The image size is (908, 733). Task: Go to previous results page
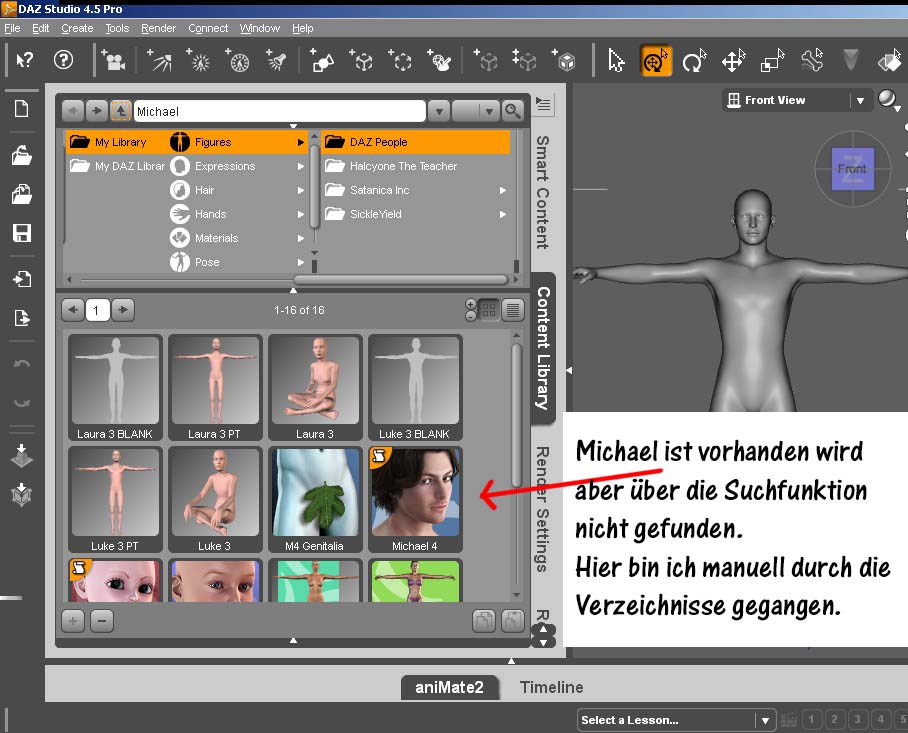tap(73, 310)
